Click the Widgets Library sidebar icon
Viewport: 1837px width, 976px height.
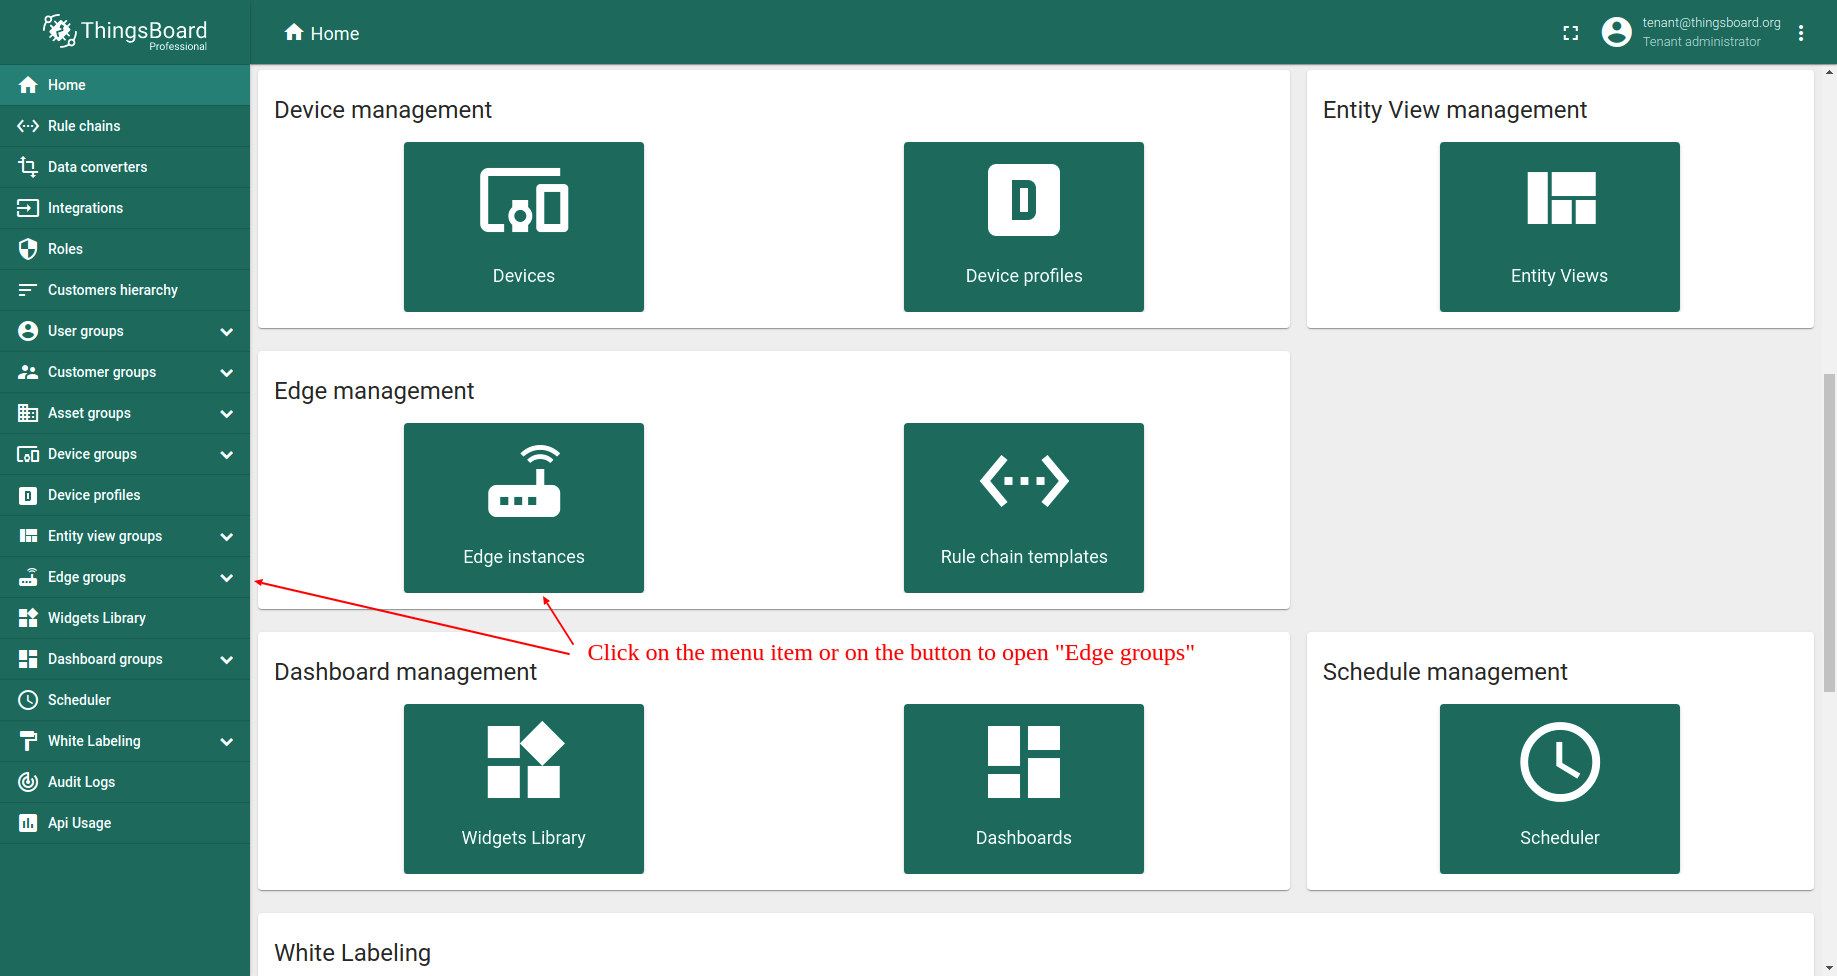click(28, 618)
